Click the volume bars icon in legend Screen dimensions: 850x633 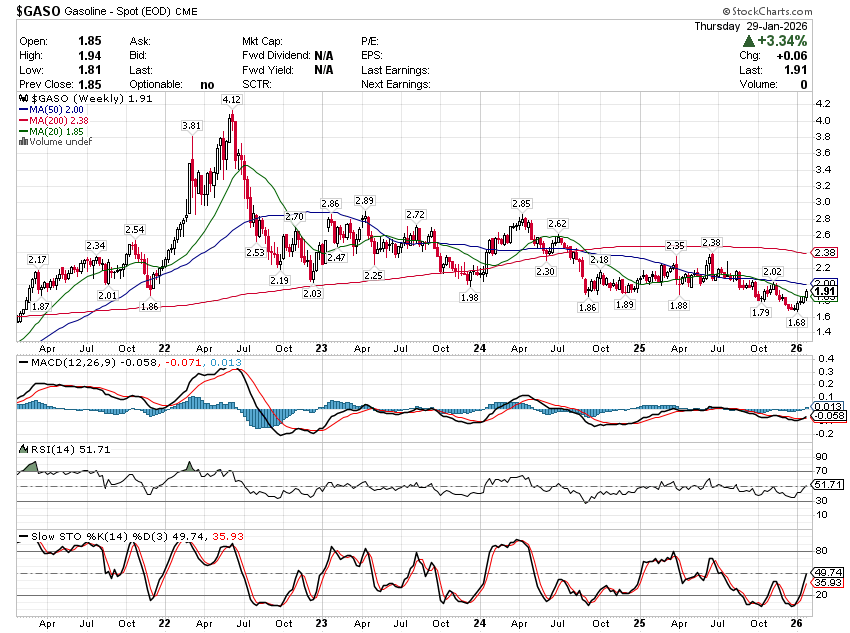coord(23,142)
